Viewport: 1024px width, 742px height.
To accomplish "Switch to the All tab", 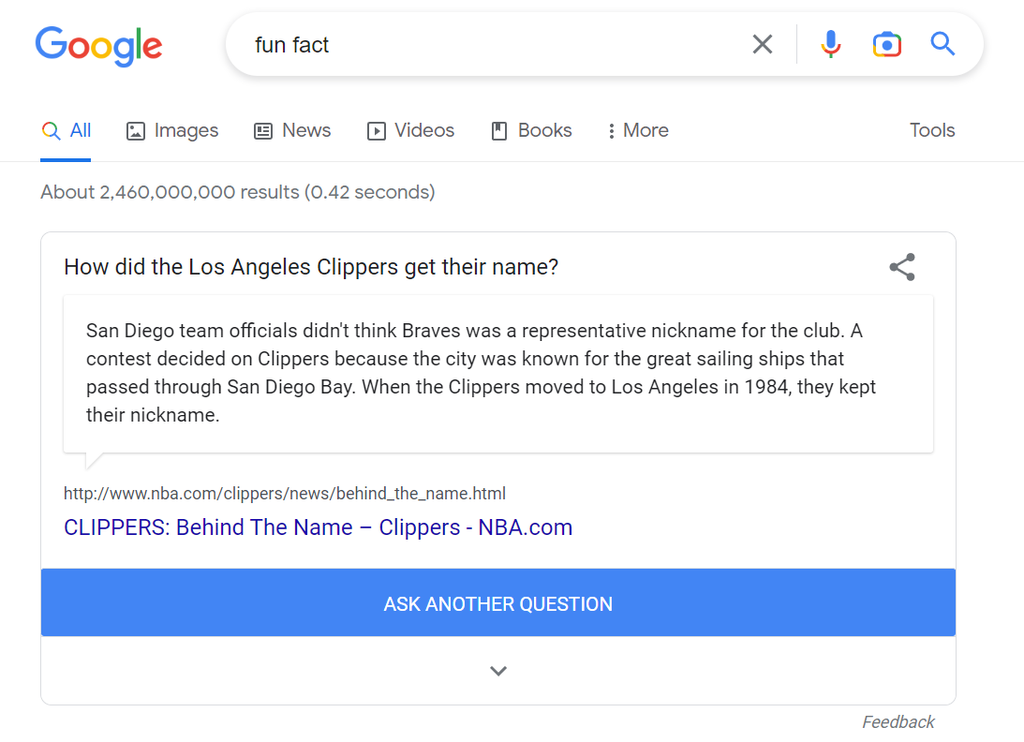I will (66, 130).
